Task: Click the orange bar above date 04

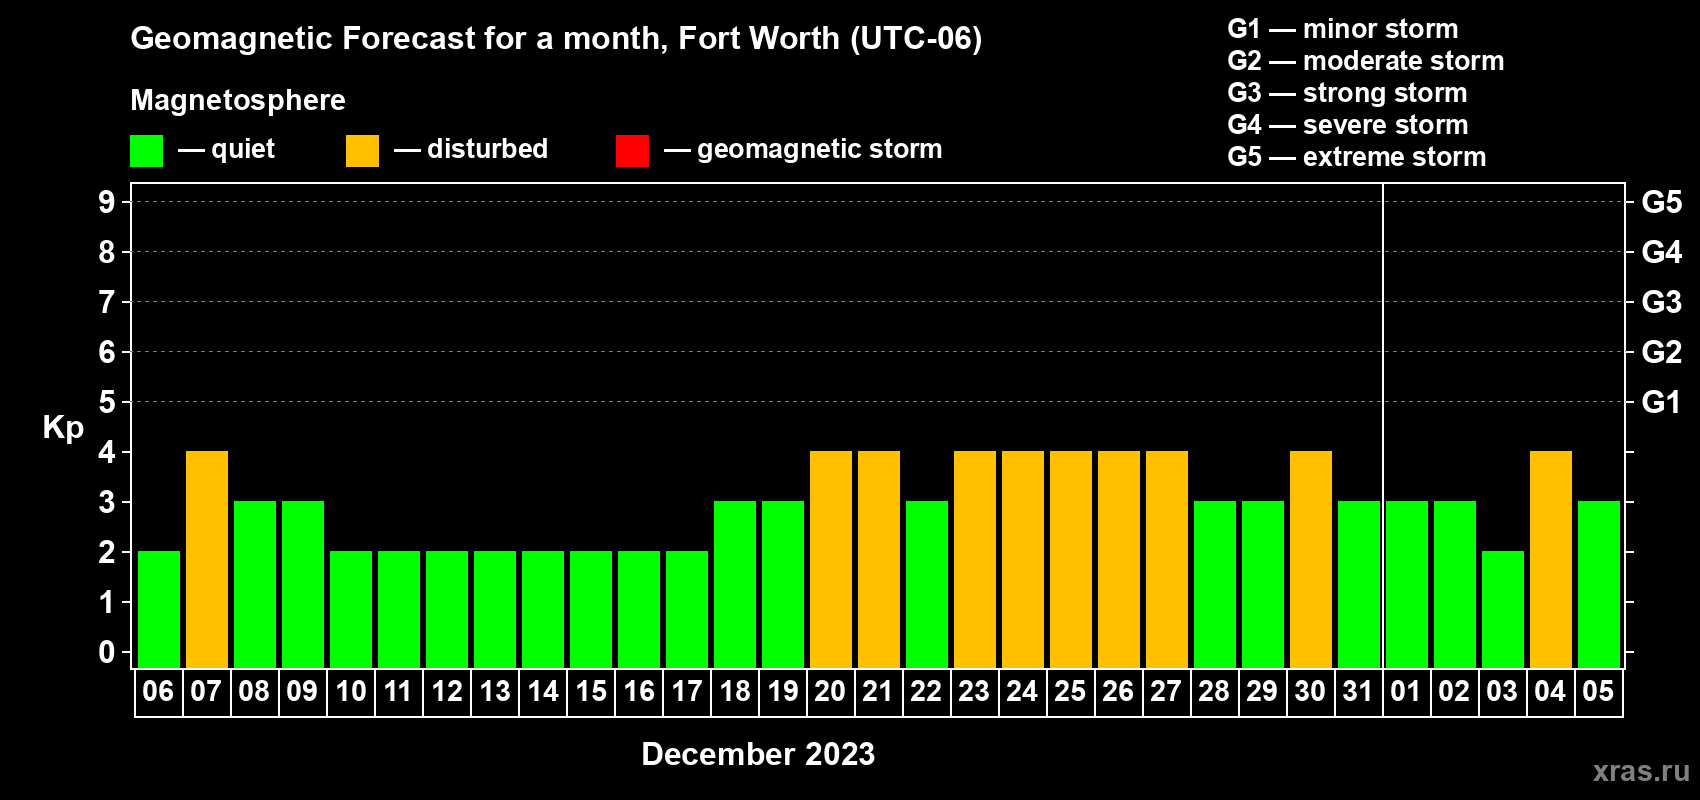Action: pyautogui.click(x=1550, y=559)
